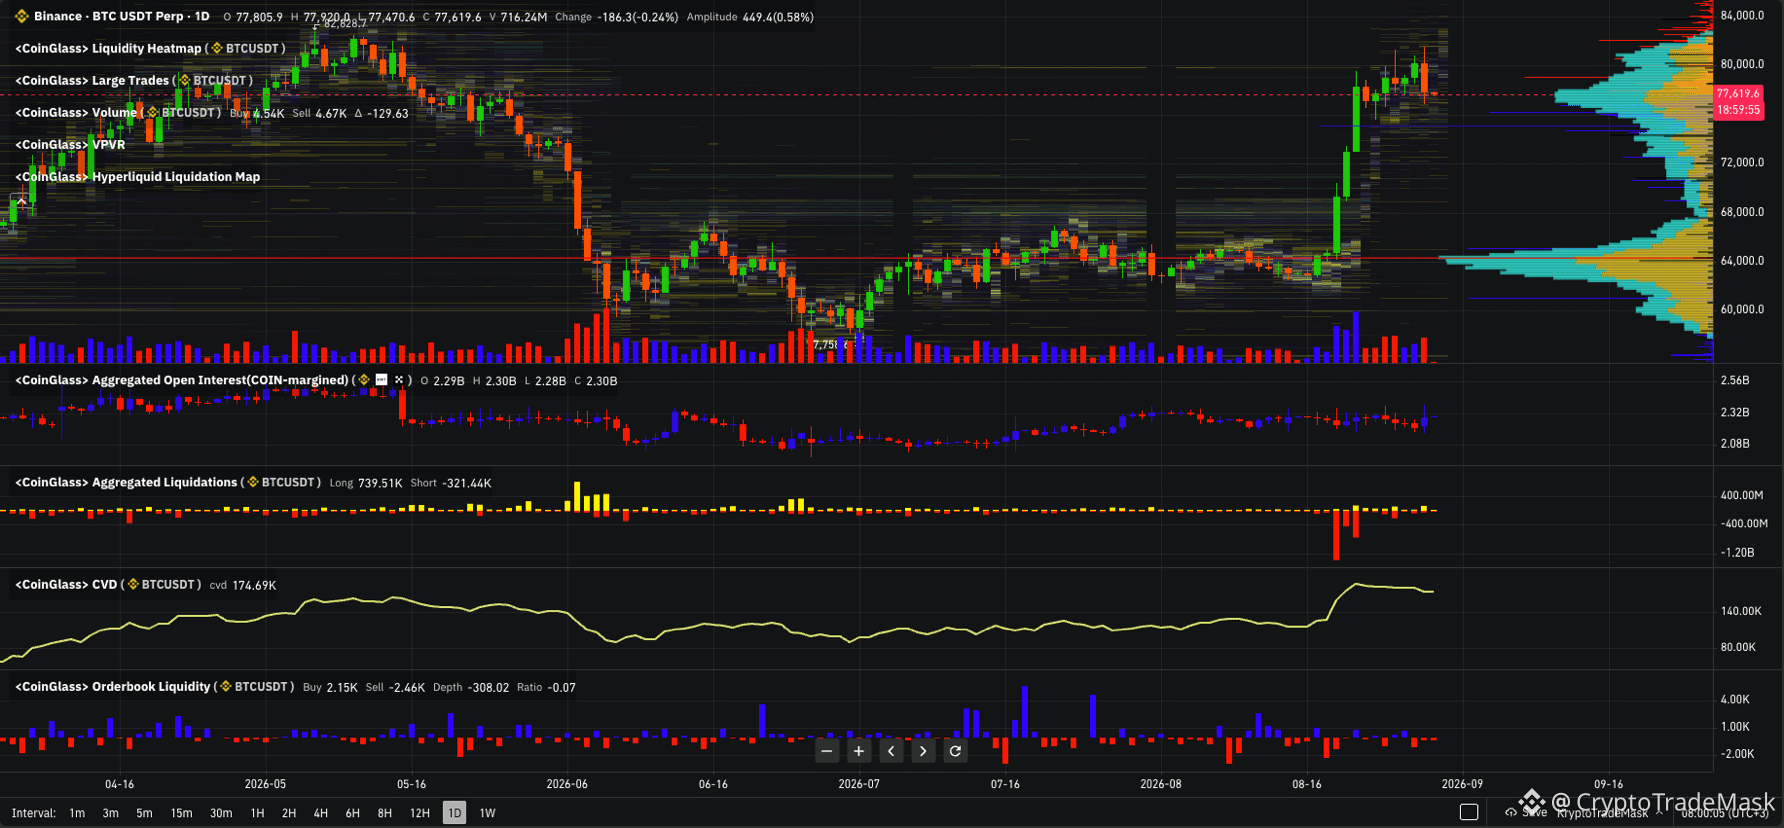Screen dimensions: 1784x828
Task: Click the 68,000.0 price axis label
Action: (x=1742, y=212)
